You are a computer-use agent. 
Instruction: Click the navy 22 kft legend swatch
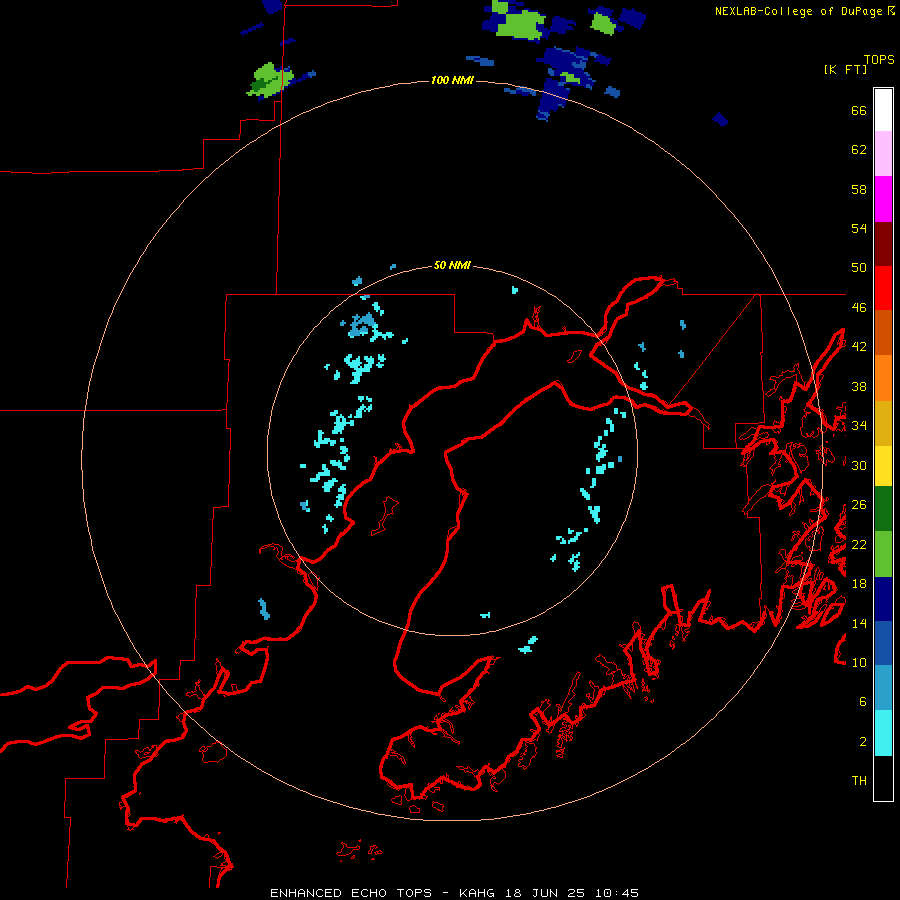883,599
